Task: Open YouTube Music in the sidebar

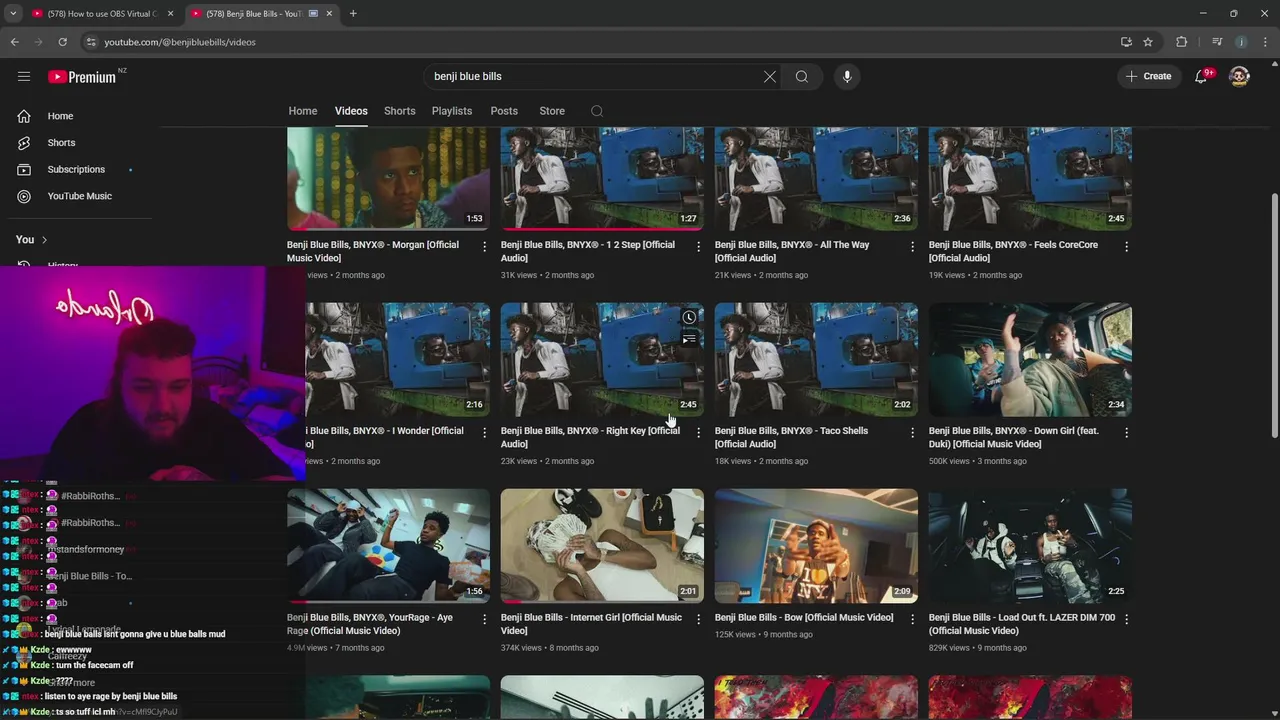Action: click(80, 196)
